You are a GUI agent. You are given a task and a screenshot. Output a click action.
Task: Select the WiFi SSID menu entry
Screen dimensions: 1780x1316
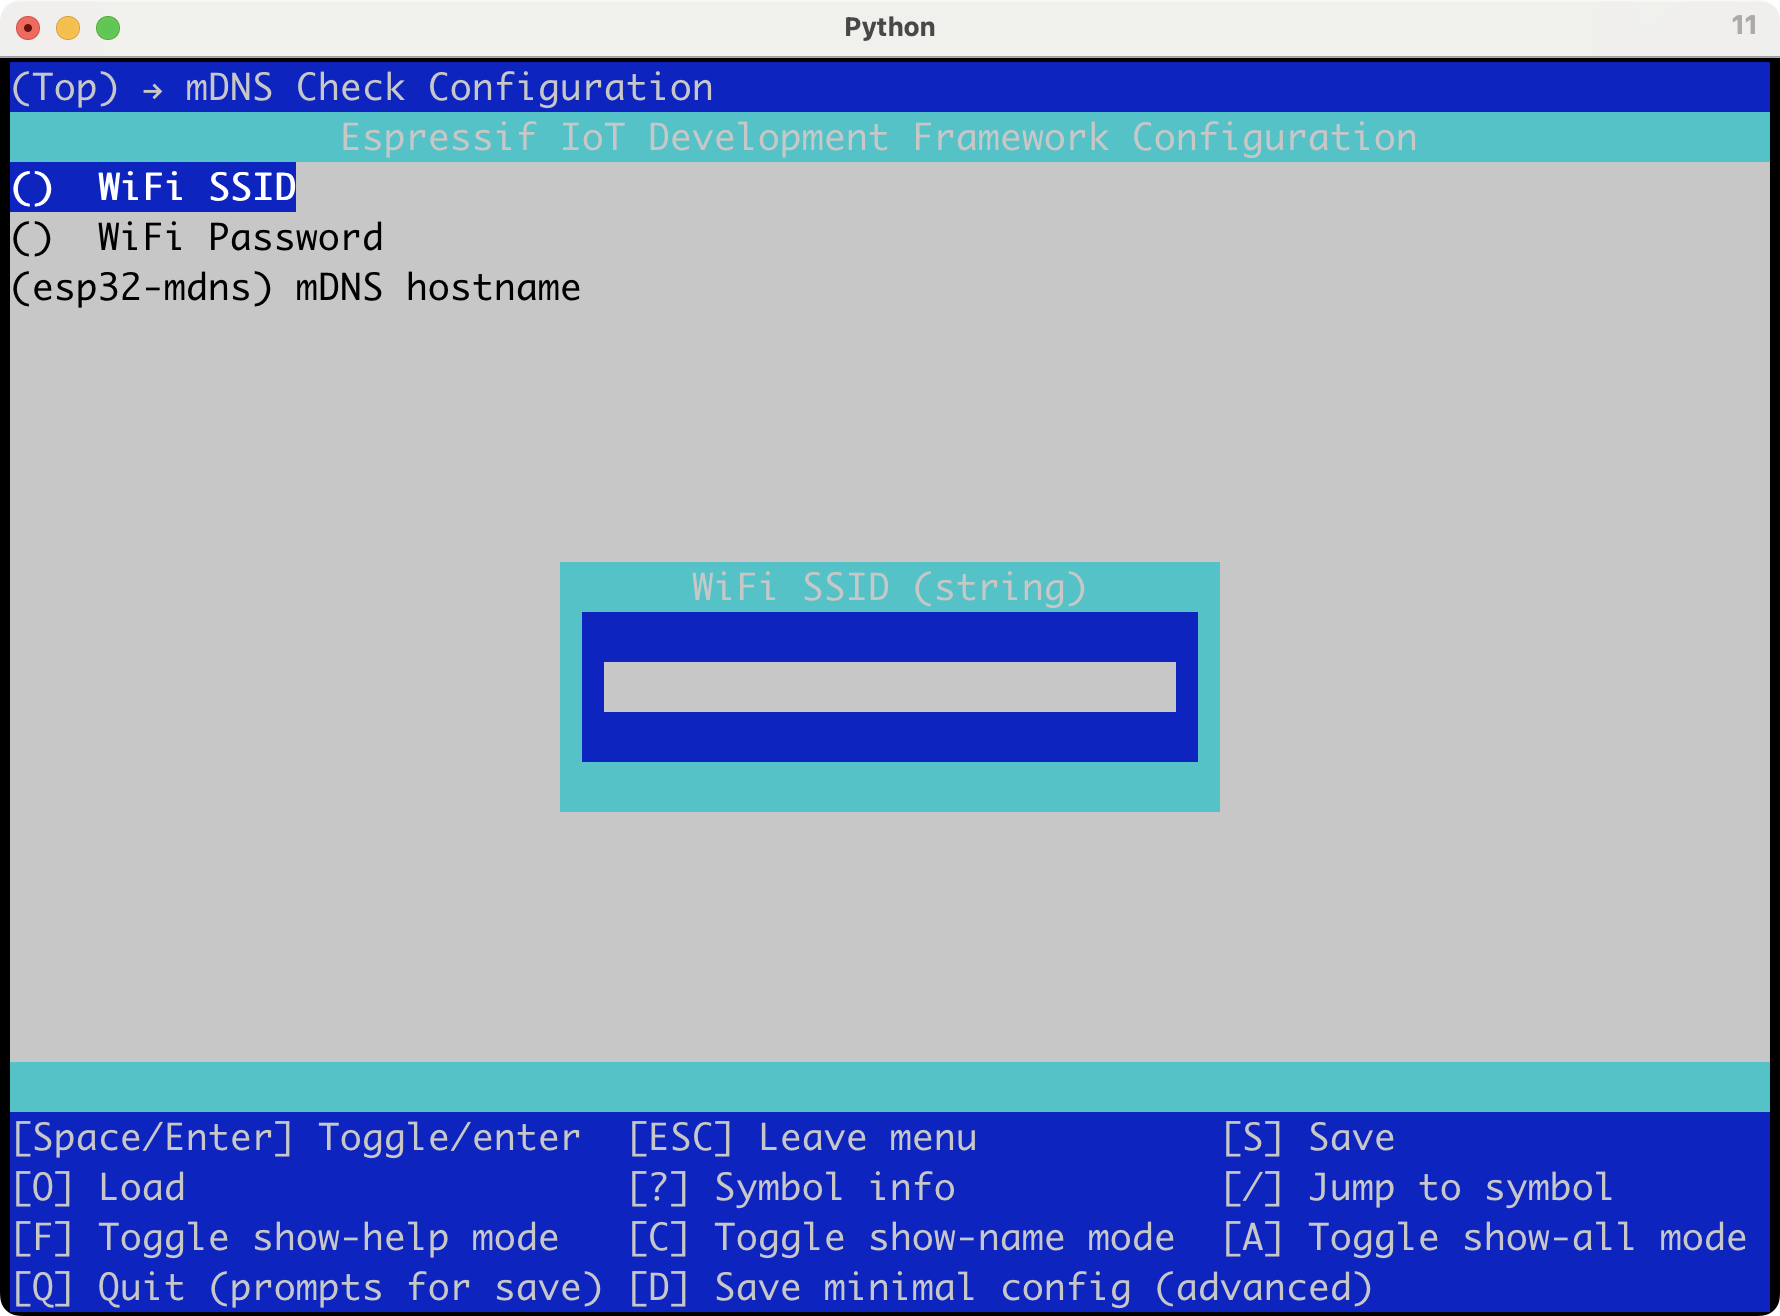point(154,187)
